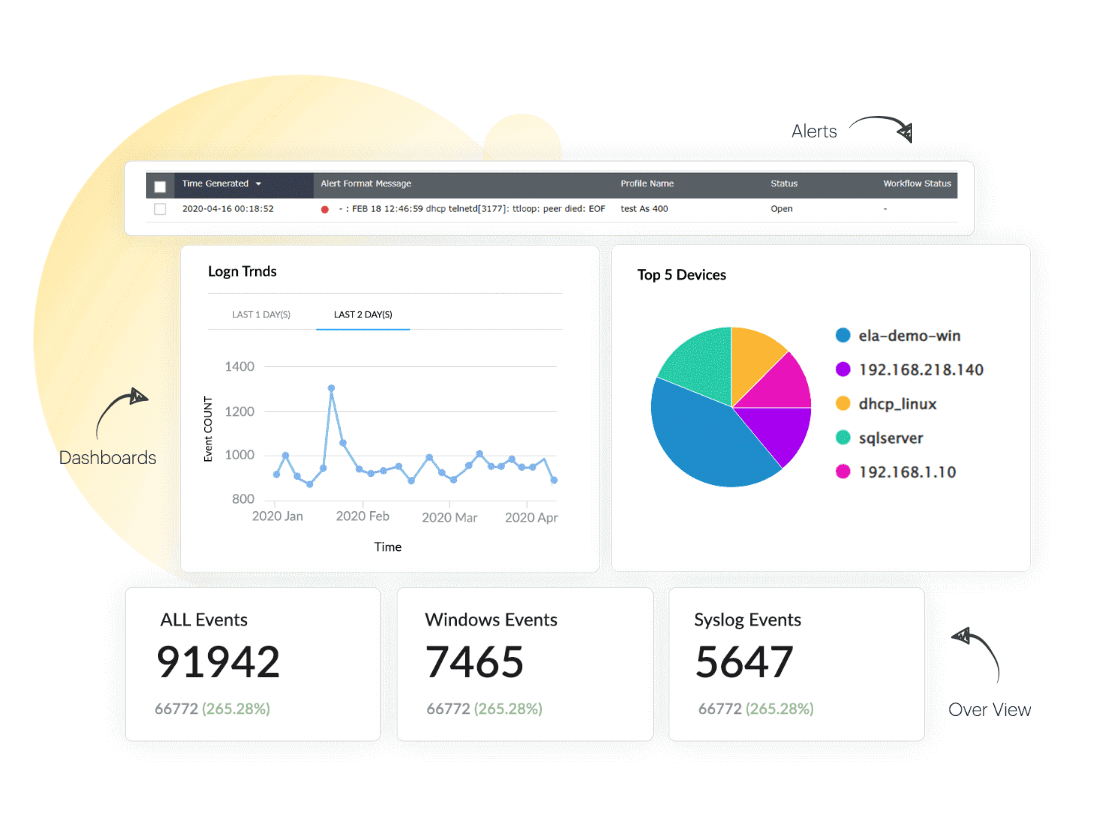Check the box for the 2020-04-16 alert row
This screenshot has width=1108, height=834.
160,209
